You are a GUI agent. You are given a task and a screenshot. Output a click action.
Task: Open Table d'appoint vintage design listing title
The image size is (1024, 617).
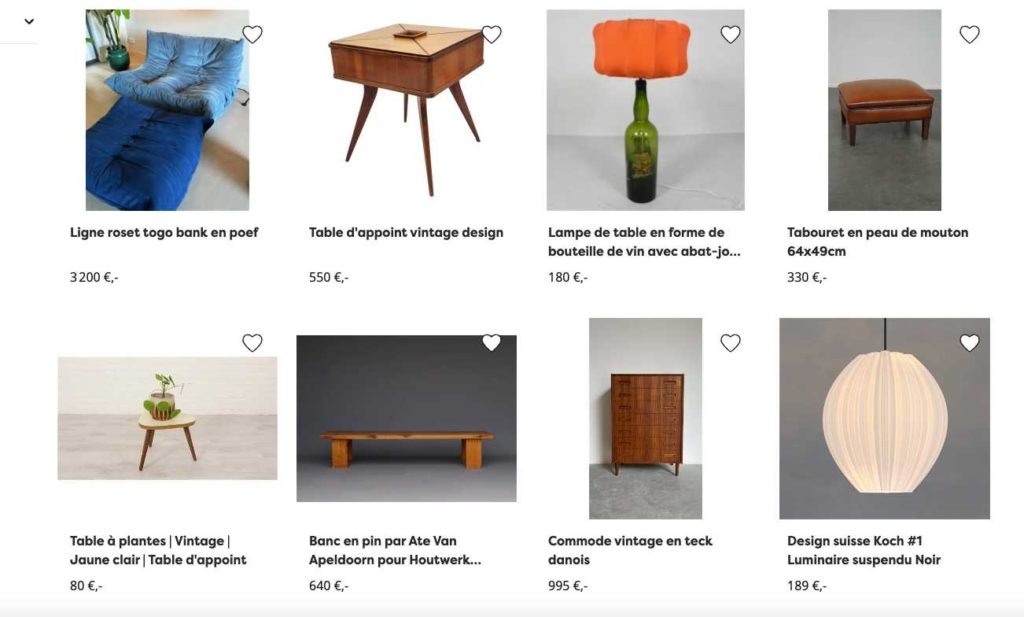(406, 232)
